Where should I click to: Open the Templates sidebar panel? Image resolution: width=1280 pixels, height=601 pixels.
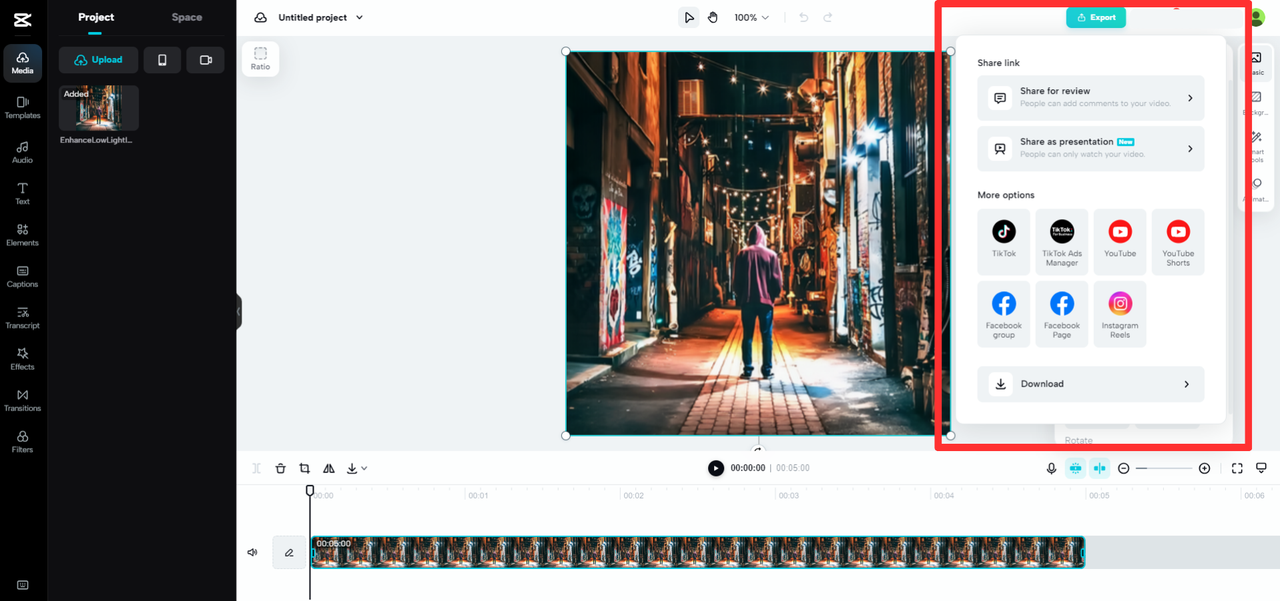(22, 107)
